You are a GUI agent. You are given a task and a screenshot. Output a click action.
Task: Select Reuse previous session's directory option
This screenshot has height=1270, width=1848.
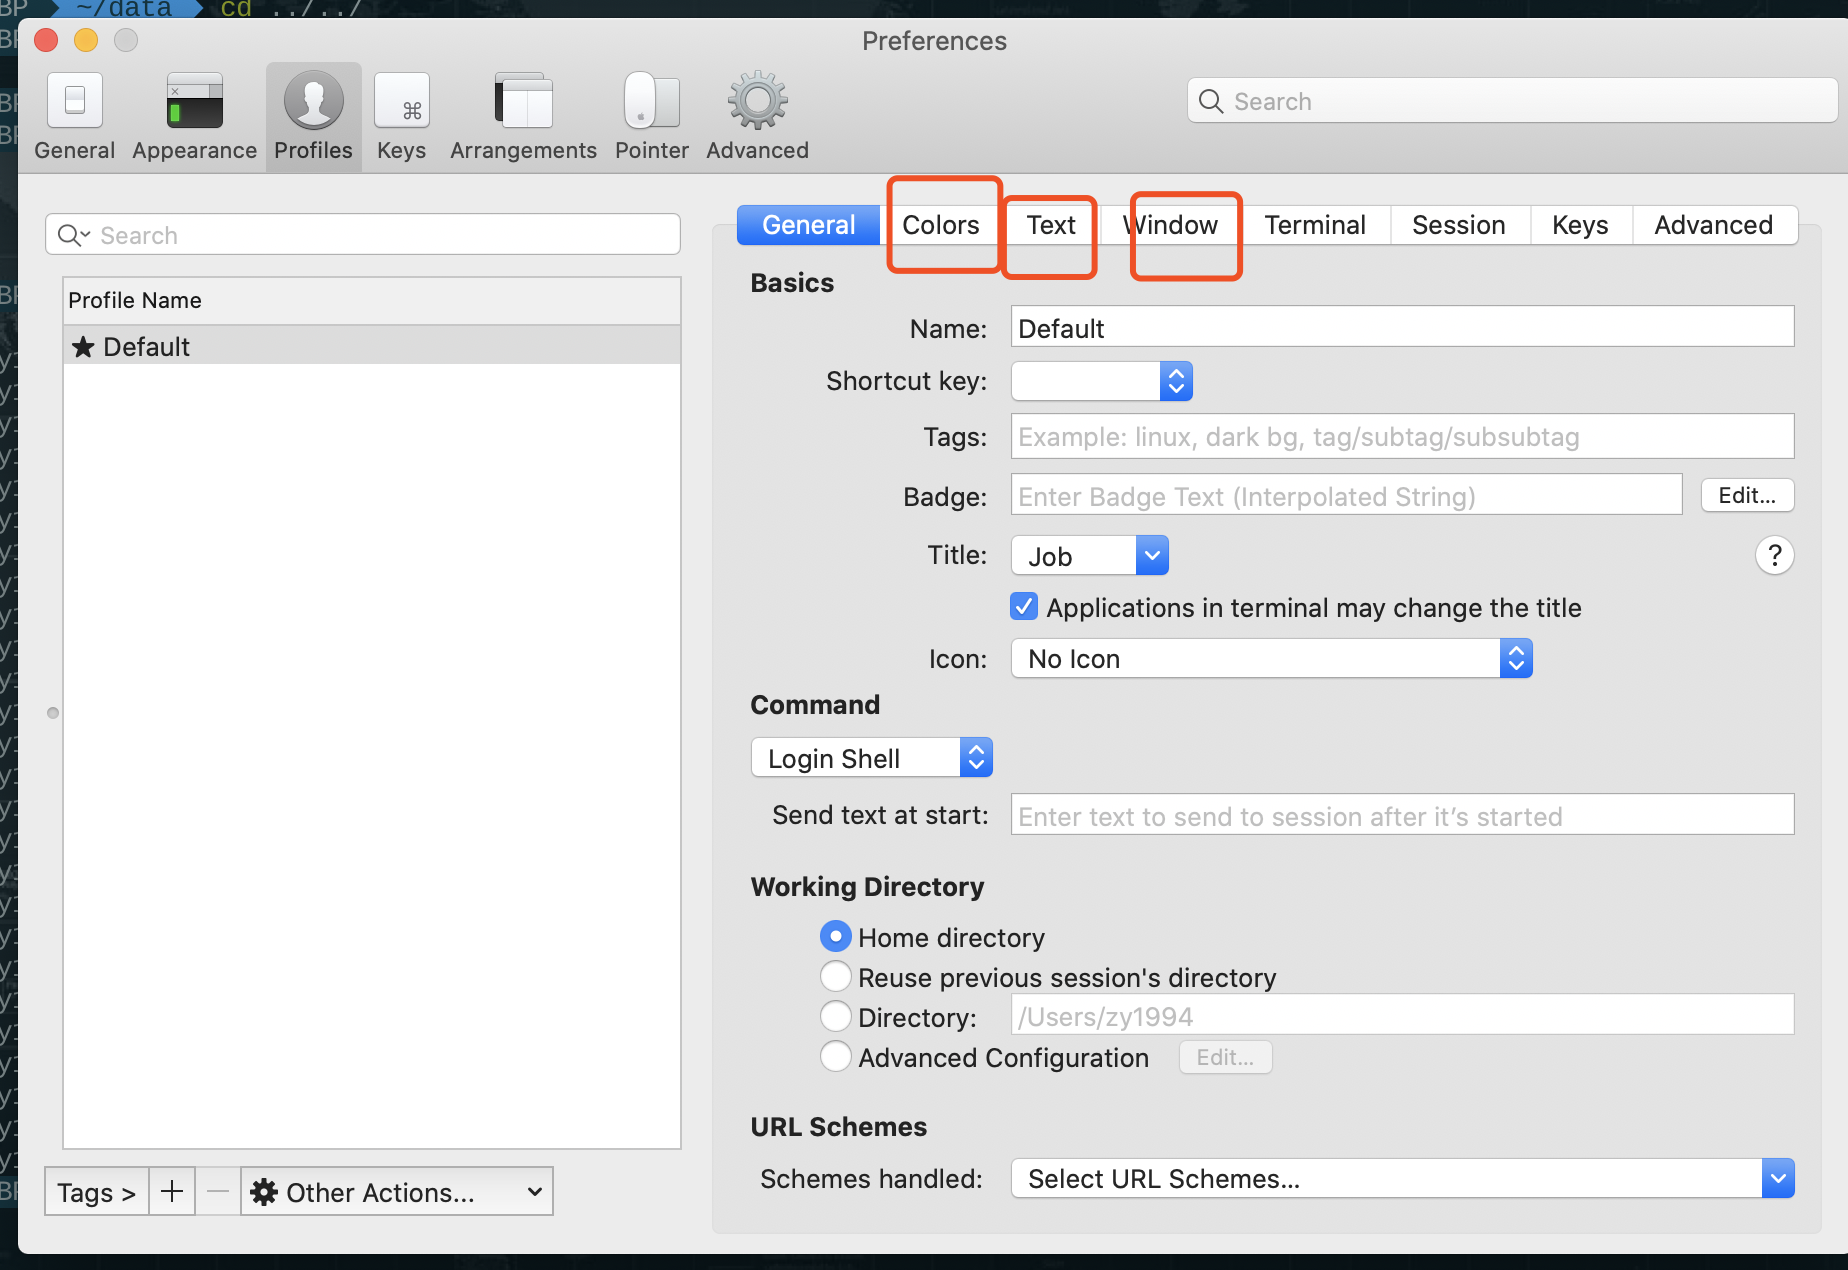pyautogui.click(x=836, y=976)
